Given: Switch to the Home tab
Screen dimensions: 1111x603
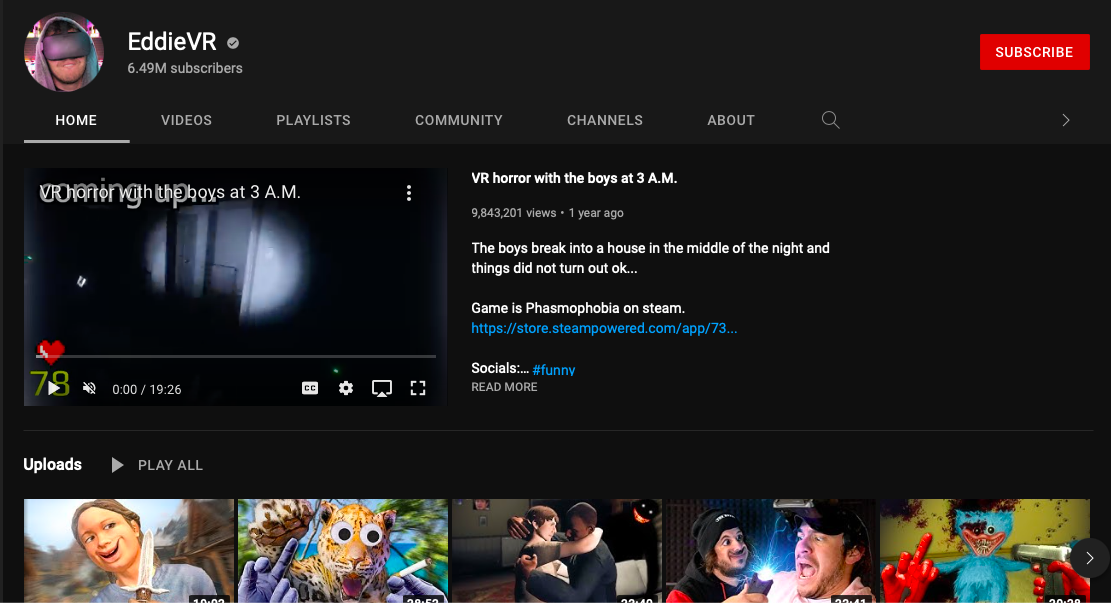Looking at the screenshot, I should coord(77,120).
